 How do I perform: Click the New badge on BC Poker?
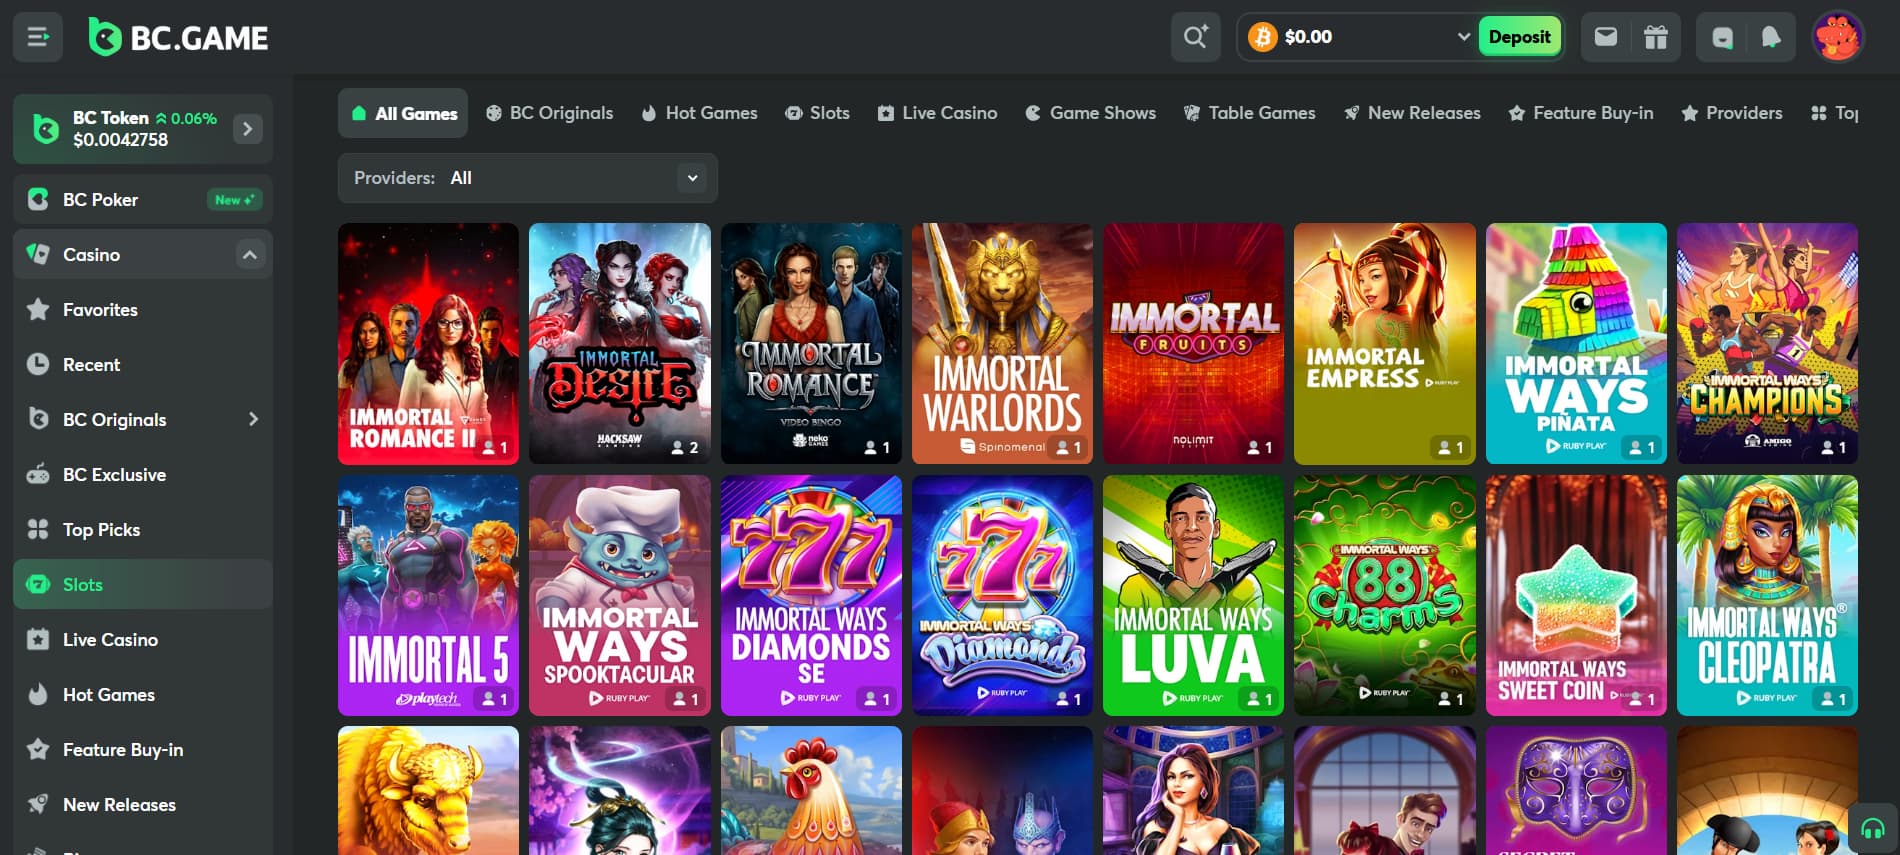234,200
